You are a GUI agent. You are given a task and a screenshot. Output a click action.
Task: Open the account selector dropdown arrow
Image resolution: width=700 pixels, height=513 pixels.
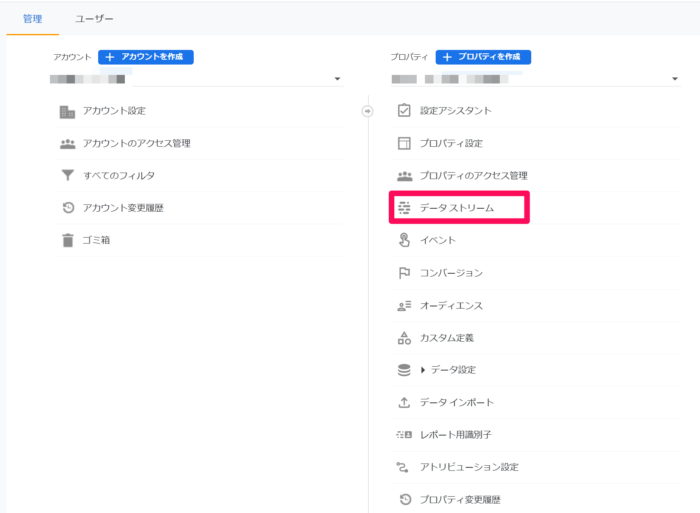[338, 79]
